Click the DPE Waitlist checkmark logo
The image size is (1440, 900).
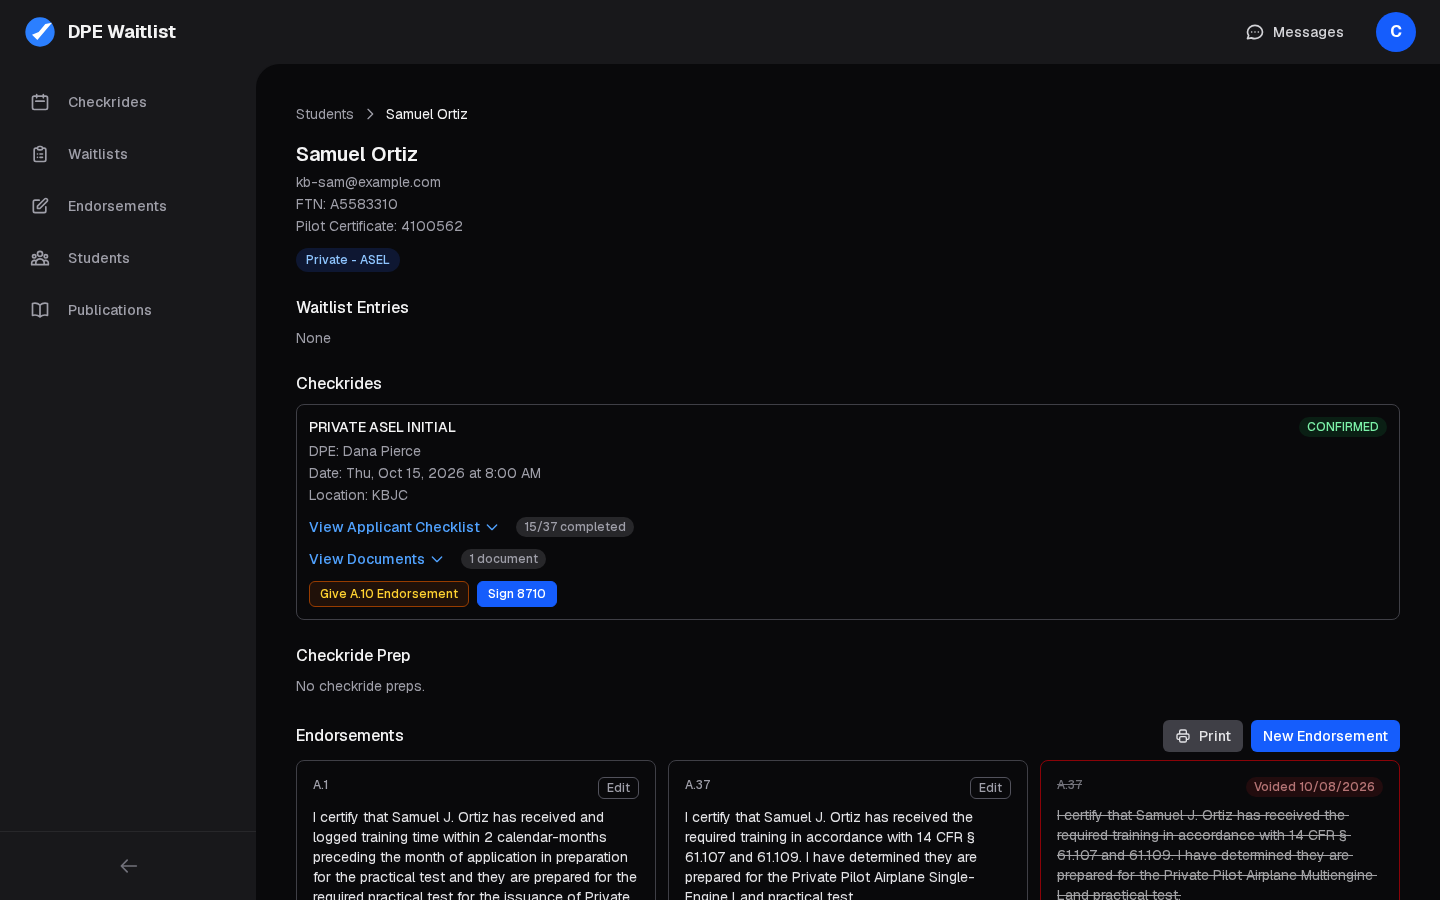click(40, 32)
